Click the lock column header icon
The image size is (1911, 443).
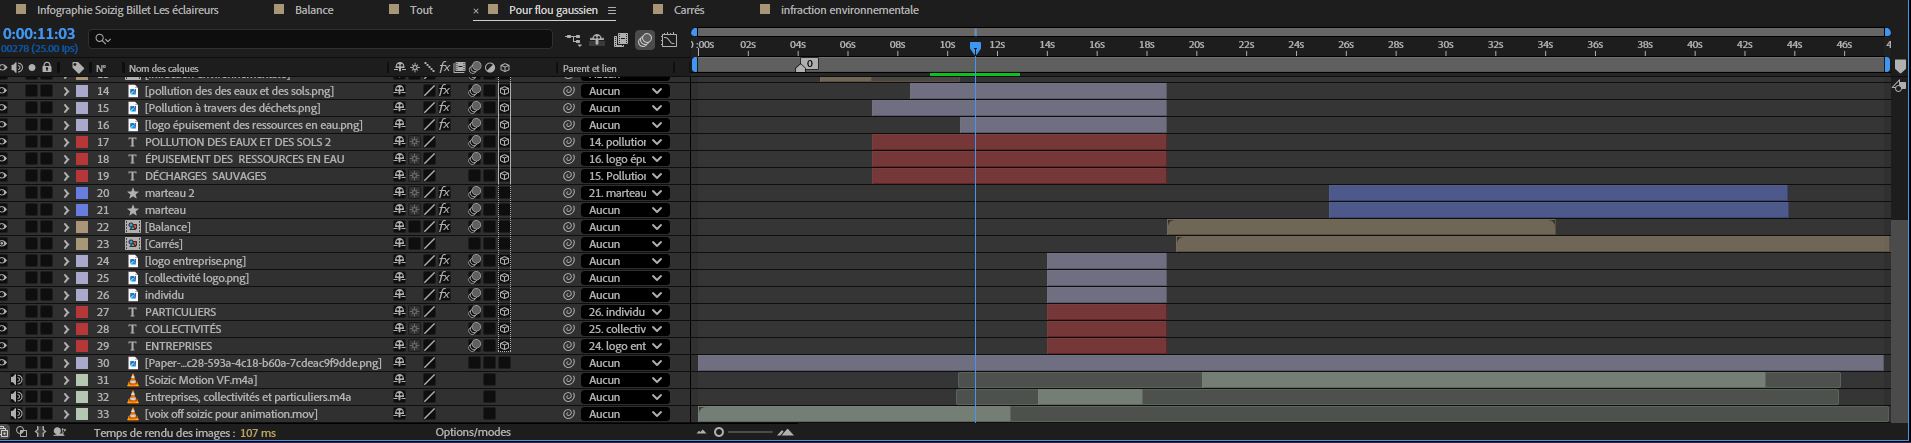(x=47, y=68)
